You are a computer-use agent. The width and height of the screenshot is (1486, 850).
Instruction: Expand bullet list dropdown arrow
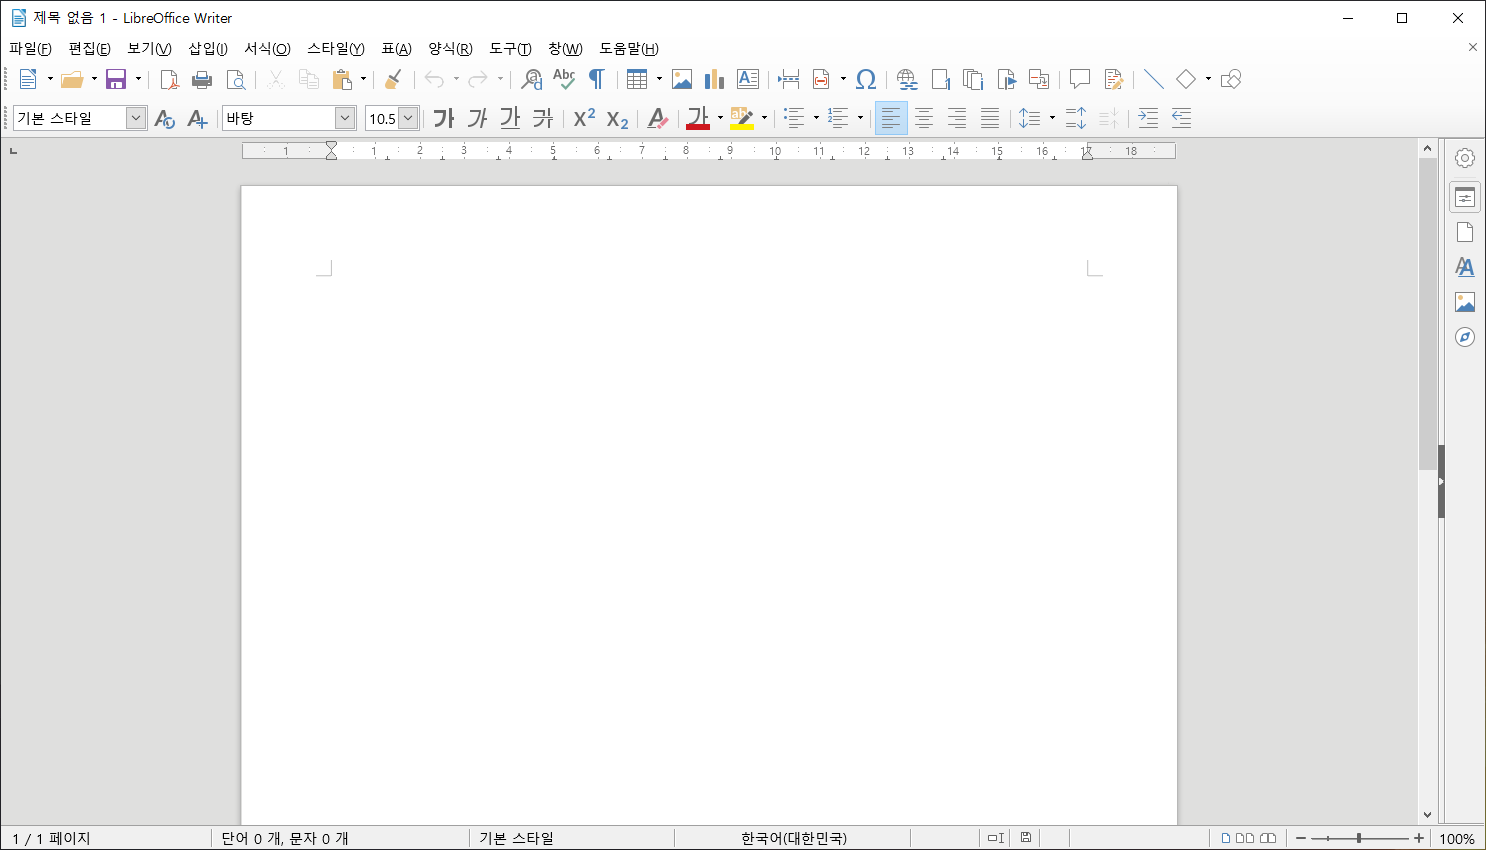pos(816,118)
